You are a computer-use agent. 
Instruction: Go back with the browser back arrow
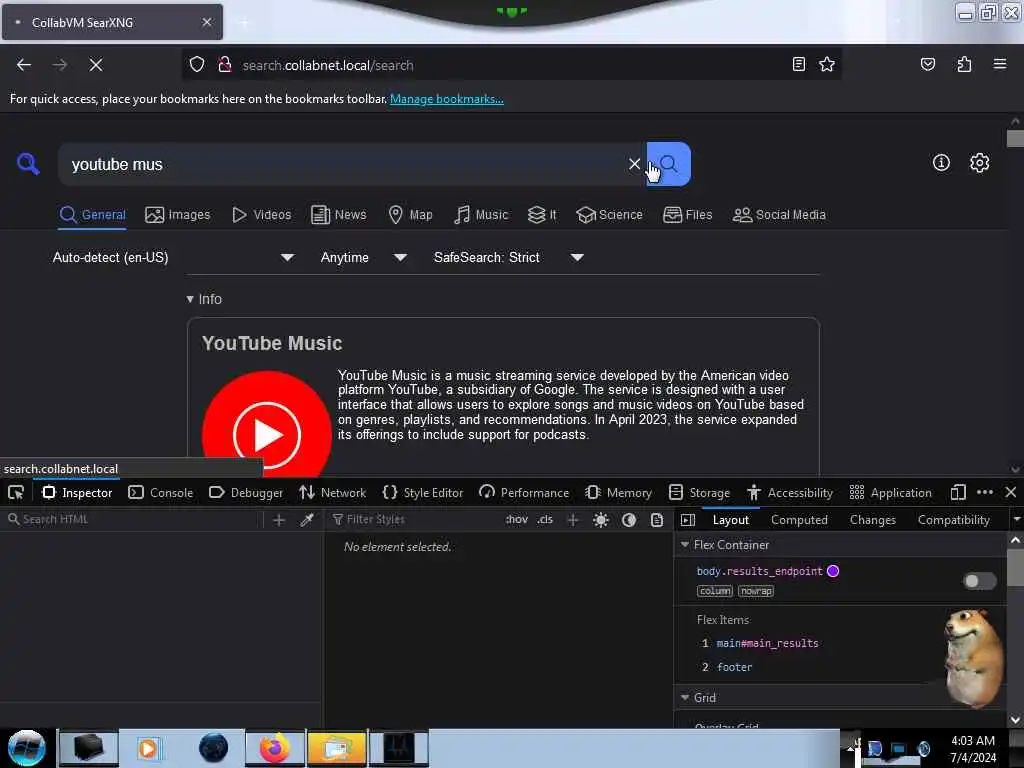point(24,65)
